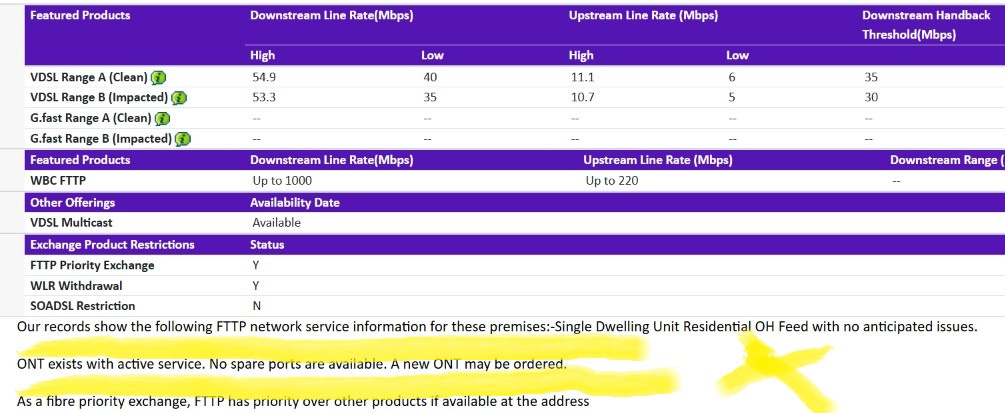Select the VDSL Range A (Clean) row label
Screen dimensions: 1005x413
(x=89, y=78)
